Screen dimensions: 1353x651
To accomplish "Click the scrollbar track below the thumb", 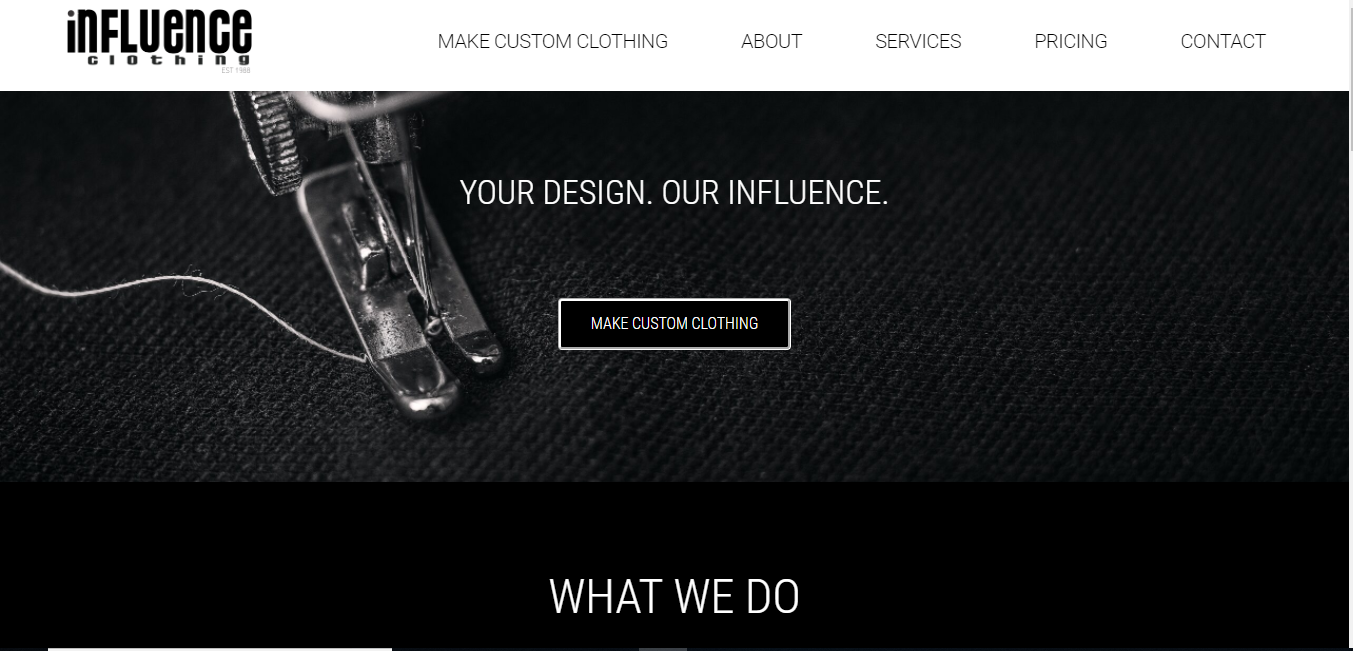I will 1351,400.
